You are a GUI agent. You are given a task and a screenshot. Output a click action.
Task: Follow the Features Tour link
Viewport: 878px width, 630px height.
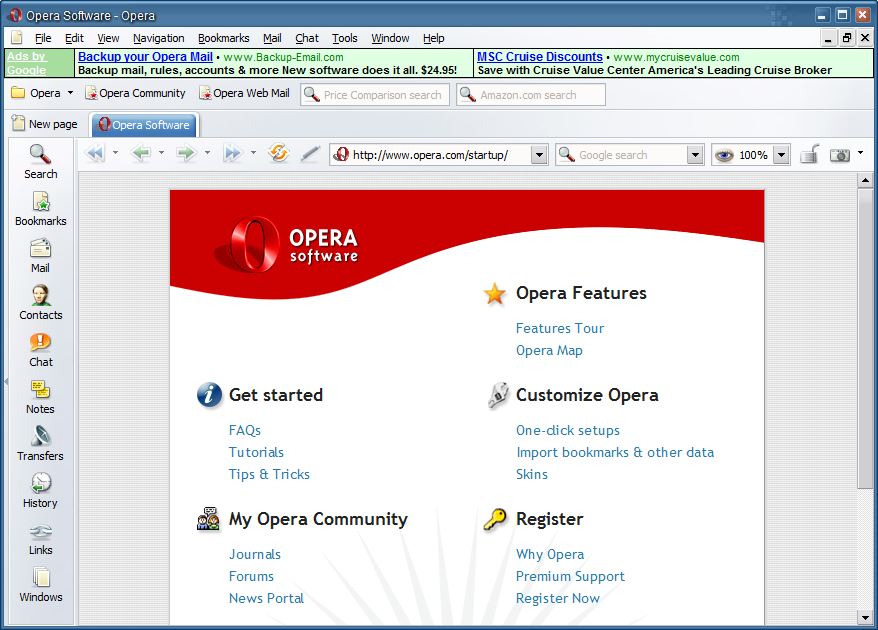tap(560, 328)
